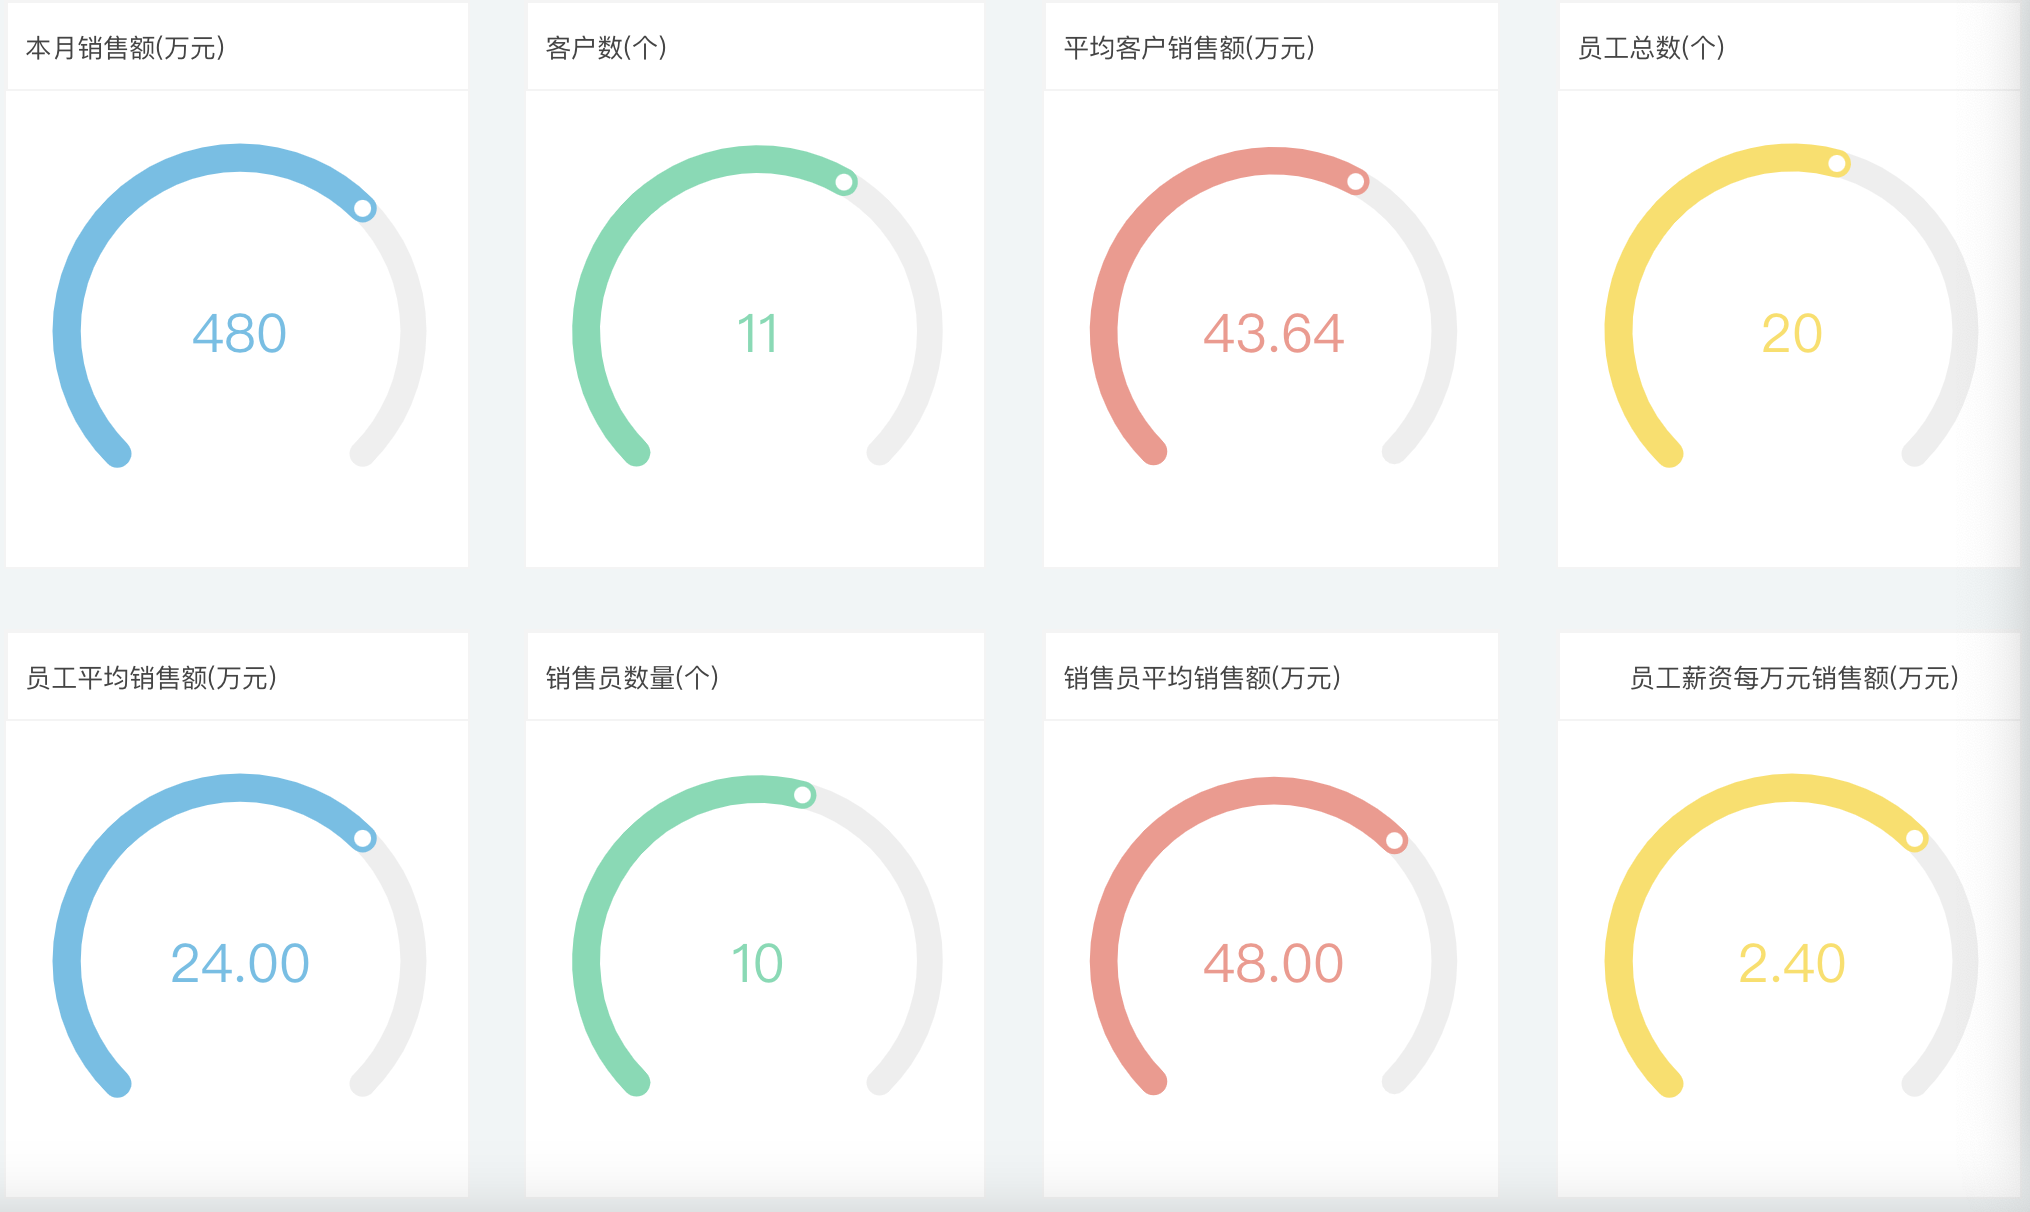Click the gauge pointer dot above 2.40
The image size is (2030, 1212).
(1914, 839)
